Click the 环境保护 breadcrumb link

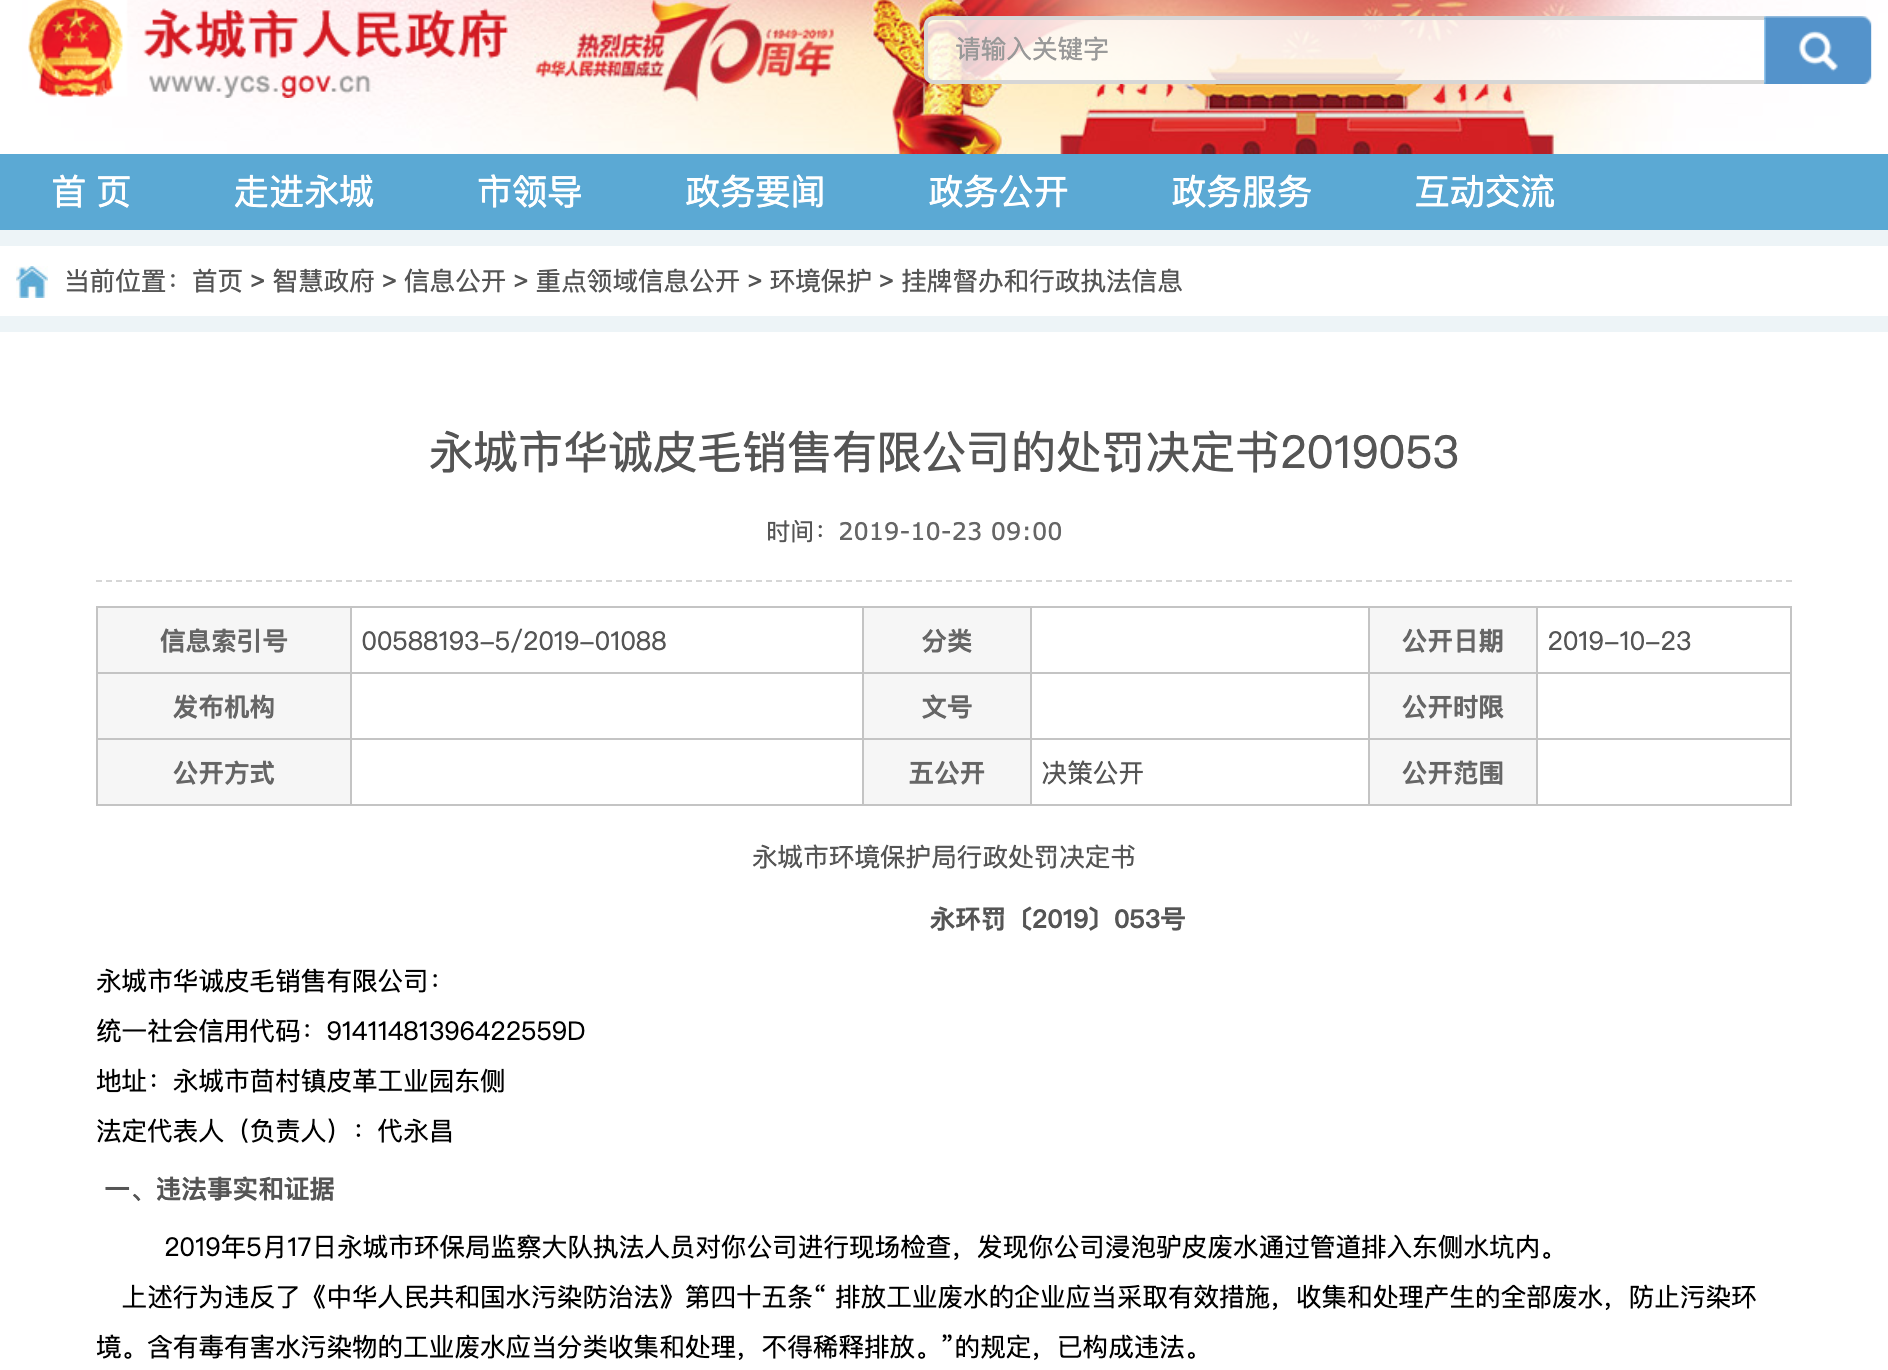coord(821,281)
